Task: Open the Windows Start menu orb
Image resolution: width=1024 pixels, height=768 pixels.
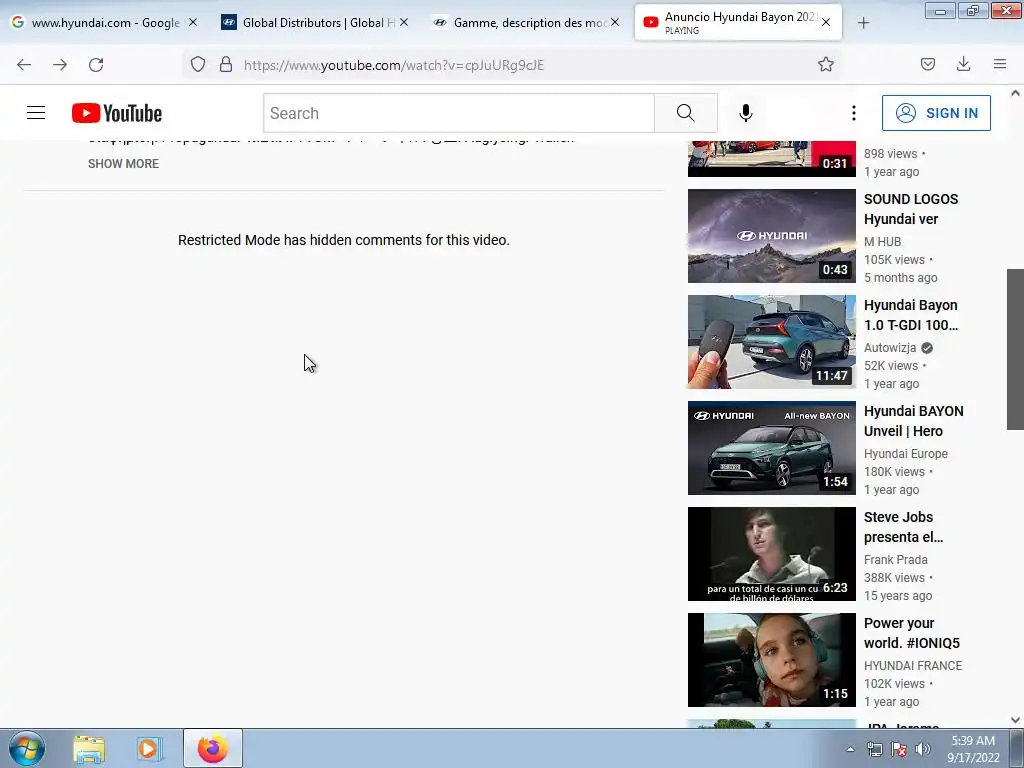Action: 27,748
